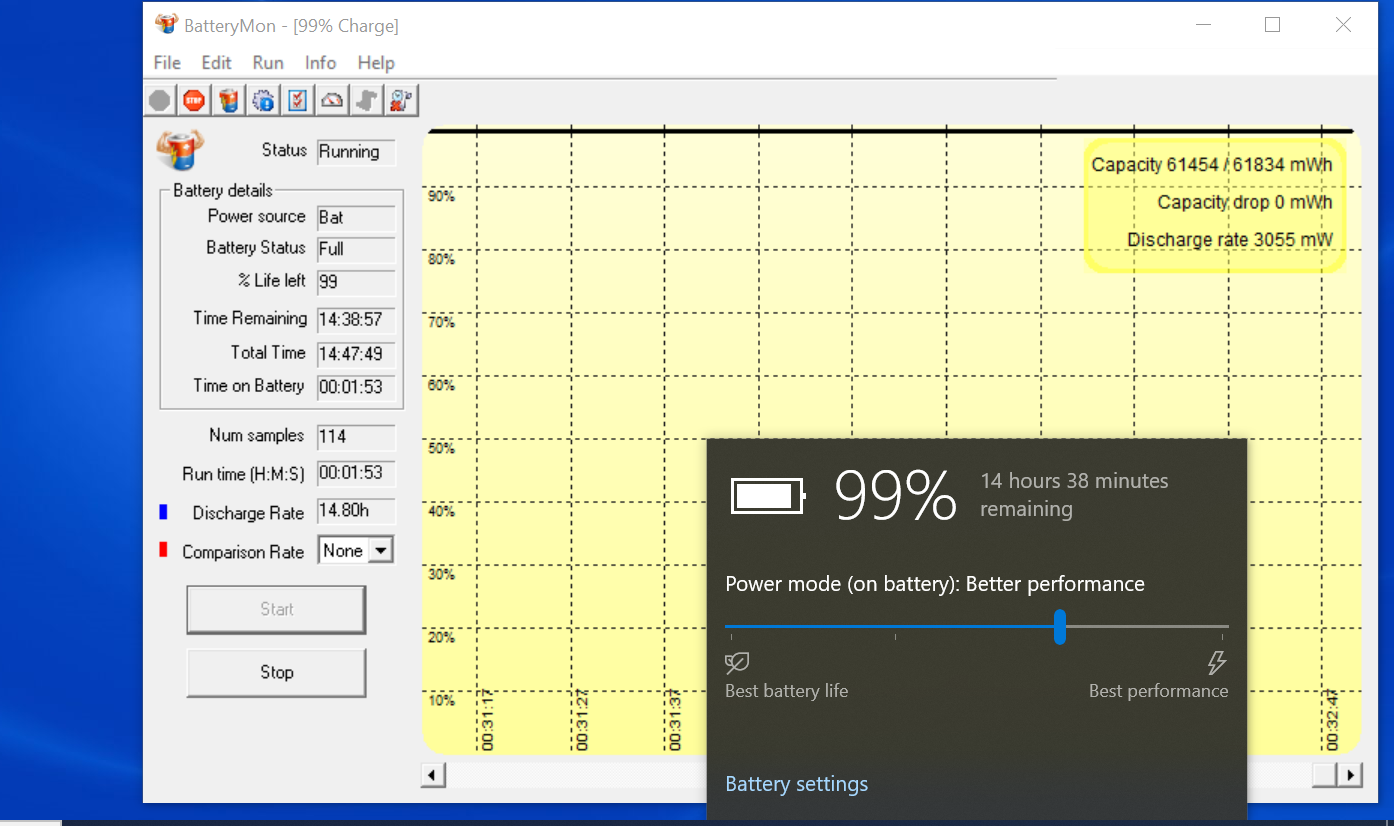Screen dimensions: 1394x826
Task: Open the Help menu
Action: click(376, 62)
